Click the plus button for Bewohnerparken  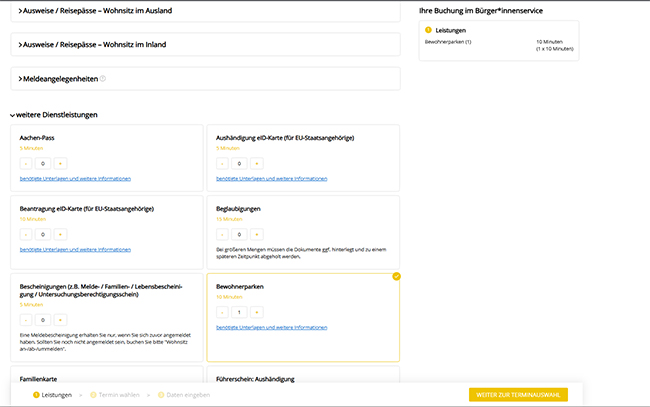(x=255, y=312)
